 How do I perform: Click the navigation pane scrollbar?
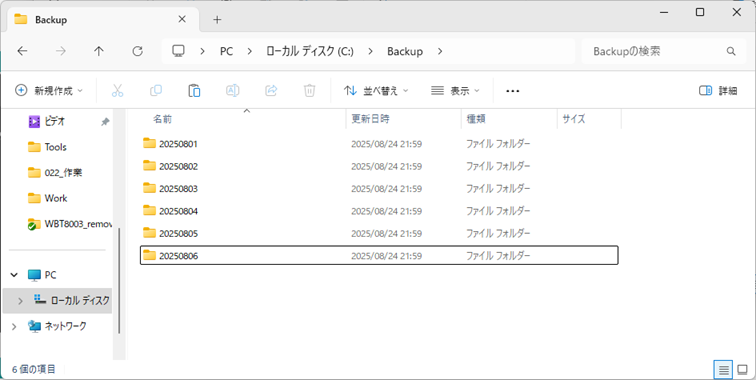click(x=119, y=281)
